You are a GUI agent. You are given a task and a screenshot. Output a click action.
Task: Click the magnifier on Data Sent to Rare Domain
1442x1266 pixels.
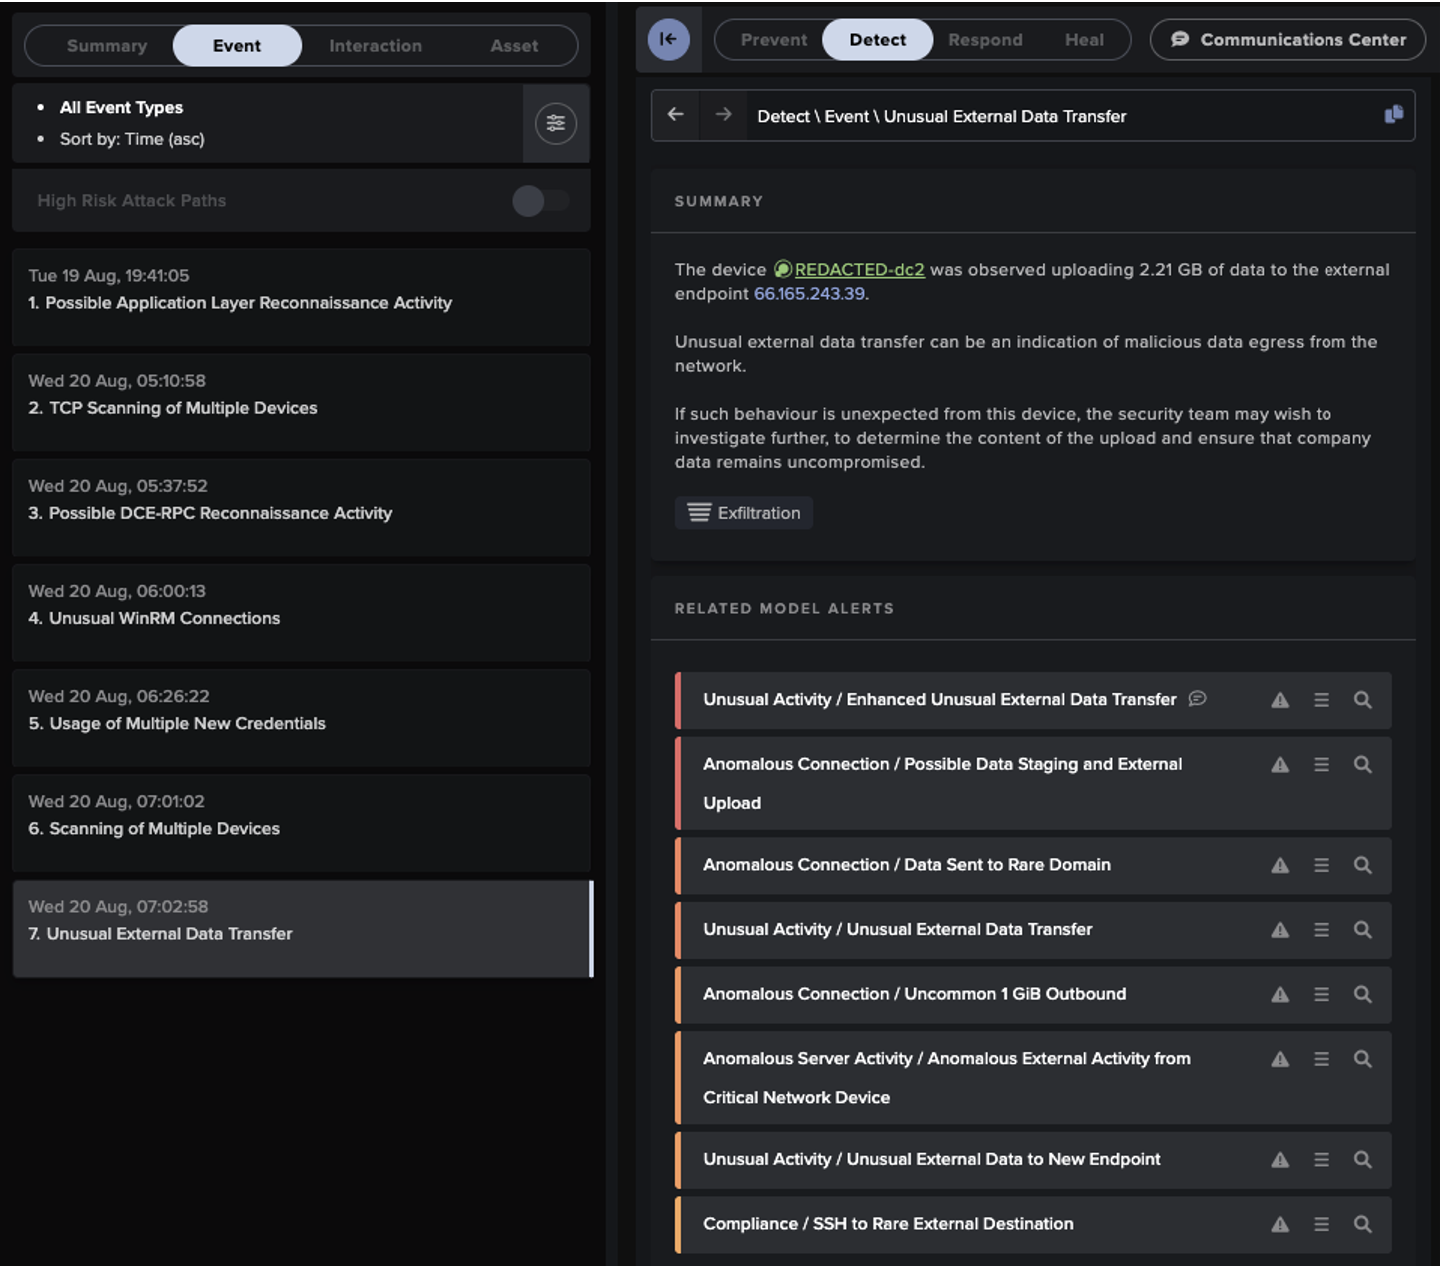[1362, 865]
